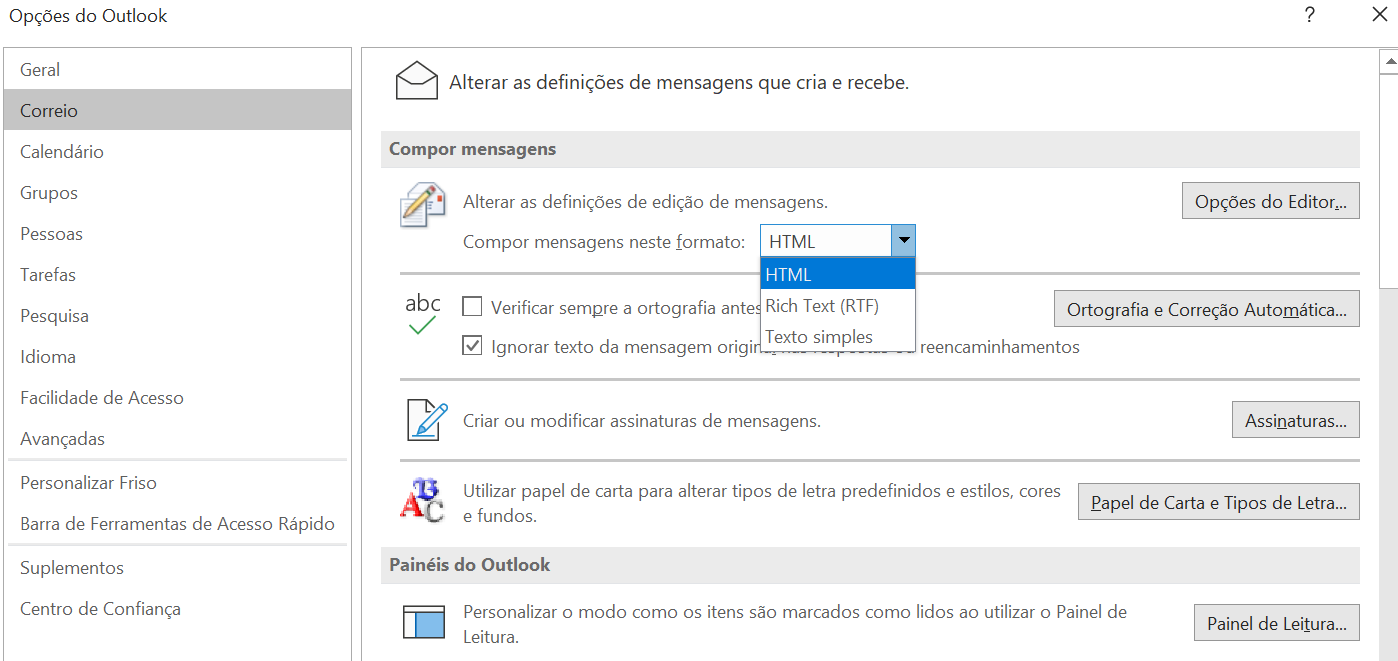The height and width of the screenshot is (661, 1398).
Task: Go to the Pesquisa category
Action: (x=177, y=315)
